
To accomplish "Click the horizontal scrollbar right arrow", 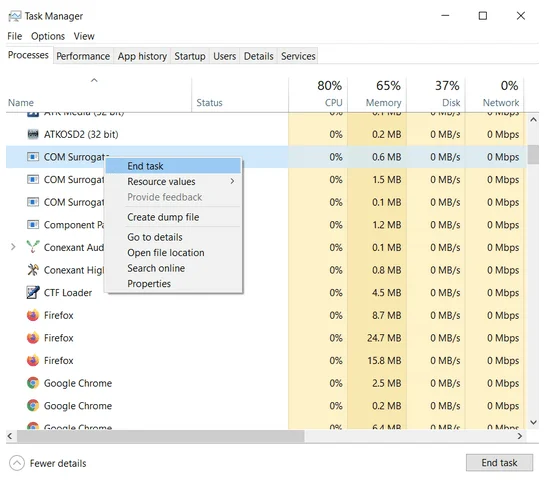I will [520, 436].
